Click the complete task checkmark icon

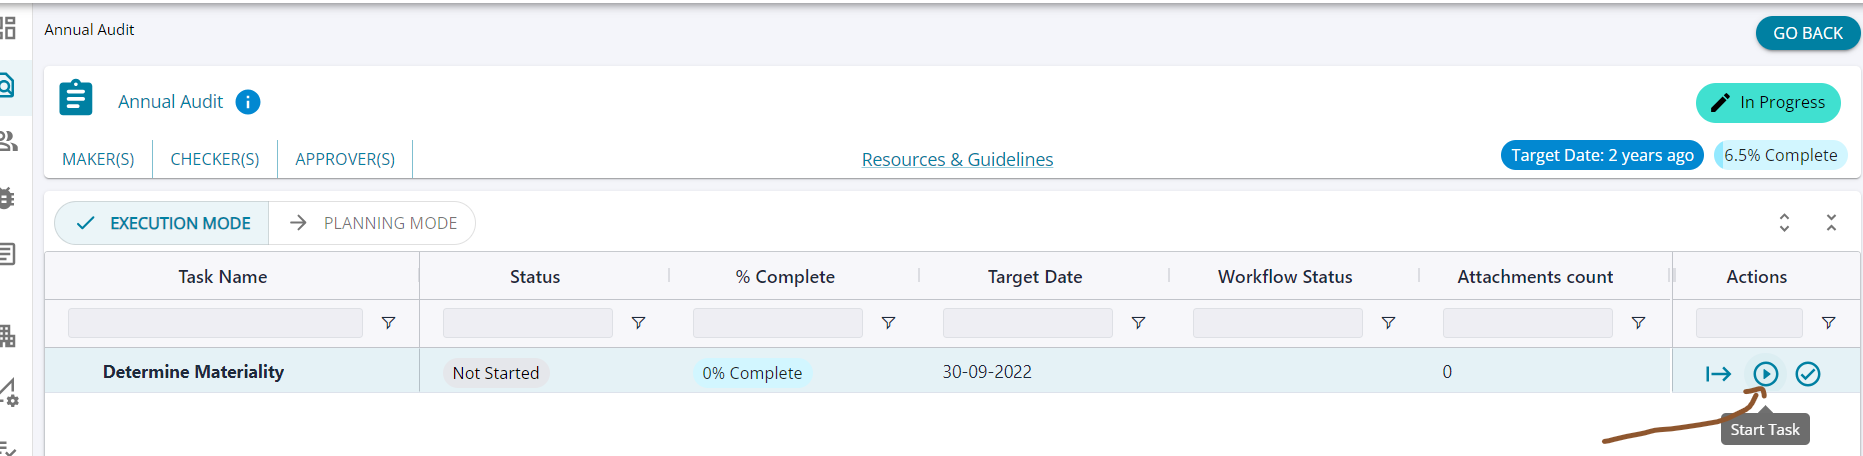[1807, 374]
